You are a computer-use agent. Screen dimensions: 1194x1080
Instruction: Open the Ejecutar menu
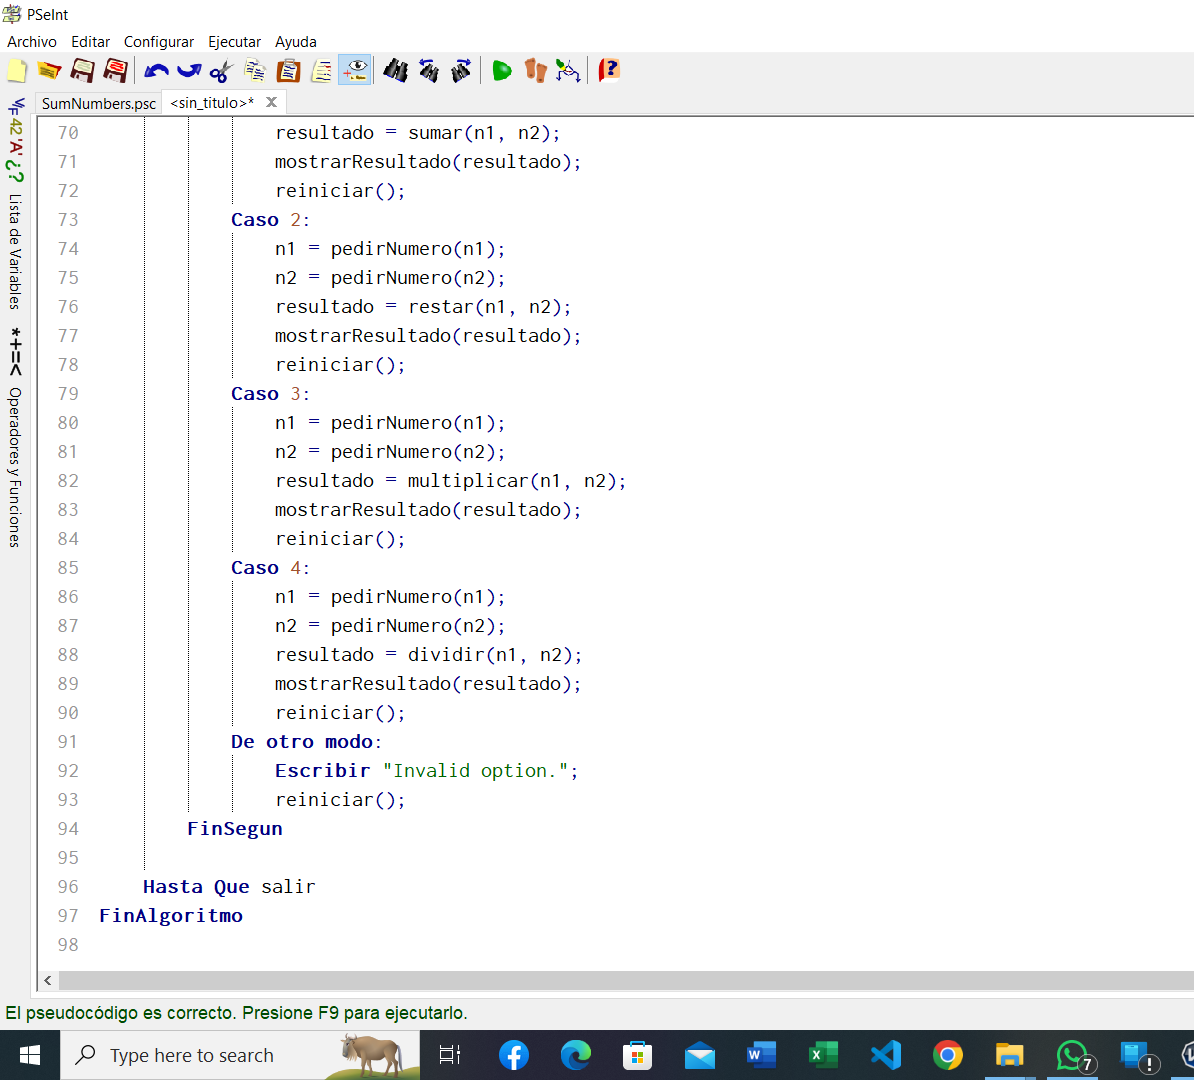[x=234, y=42]
